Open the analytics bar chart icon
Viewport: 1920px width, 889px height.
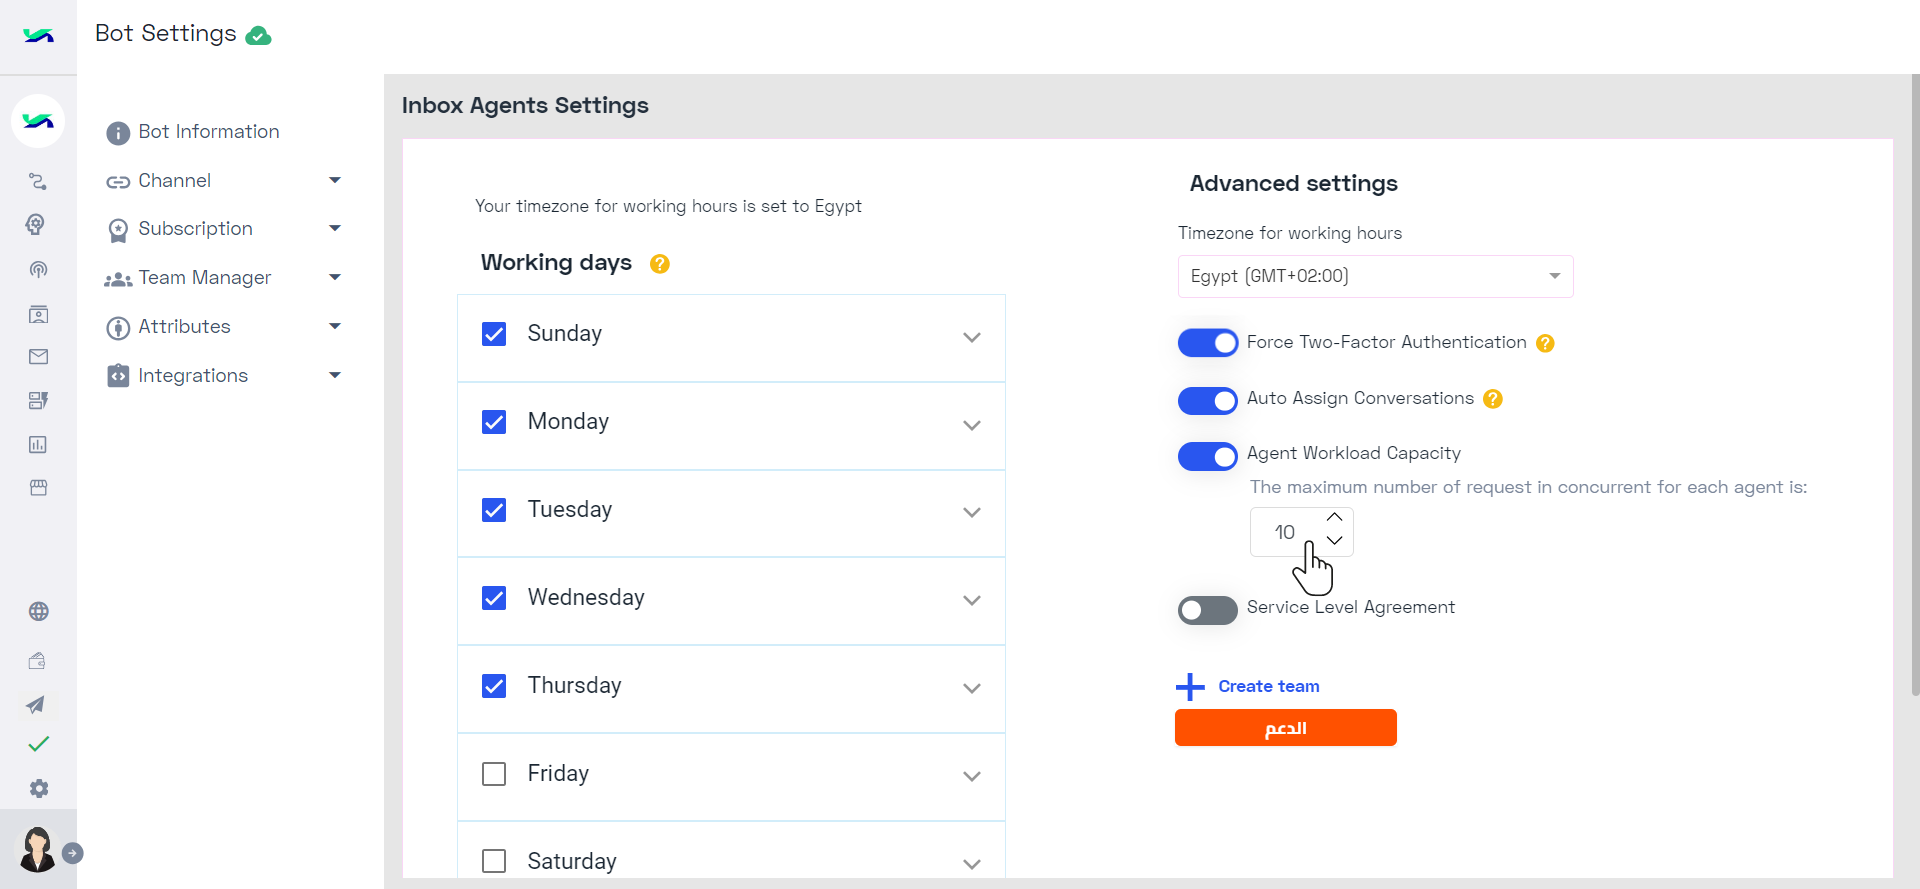tap(38, 445)
